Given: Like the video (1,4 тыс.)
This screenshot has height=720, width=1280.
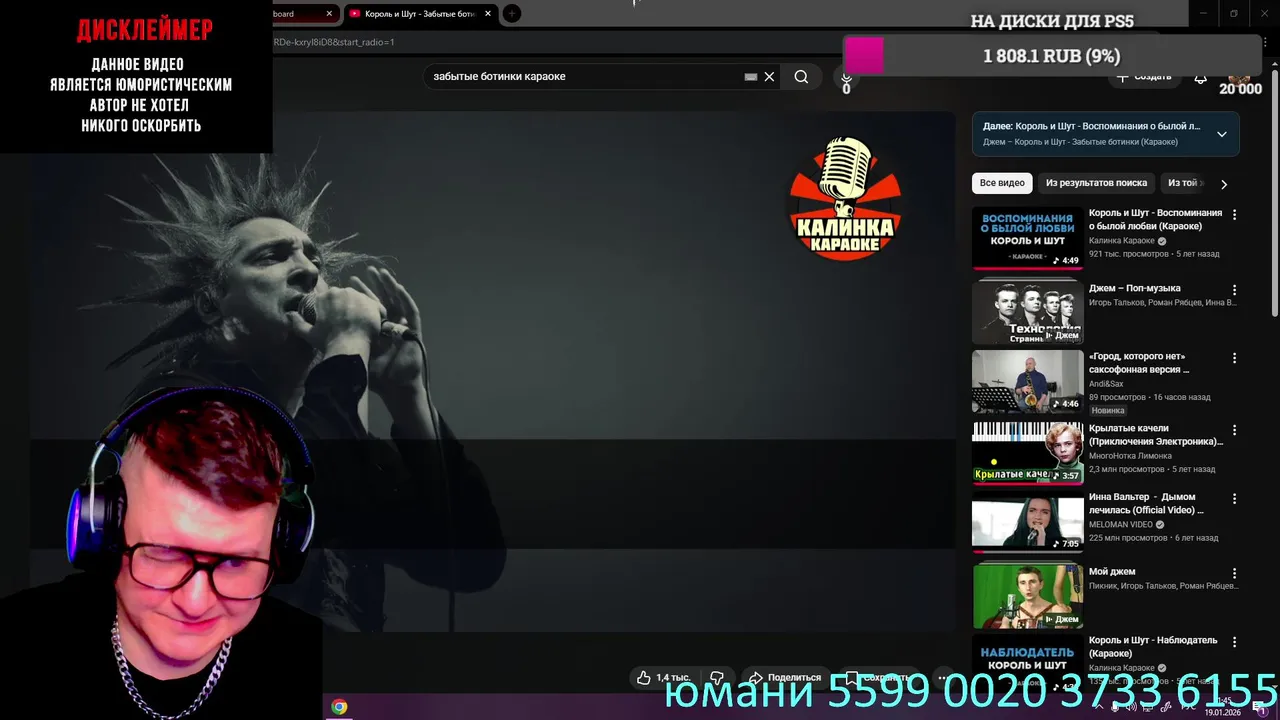Looking at the screenshot, I should 664,677.
